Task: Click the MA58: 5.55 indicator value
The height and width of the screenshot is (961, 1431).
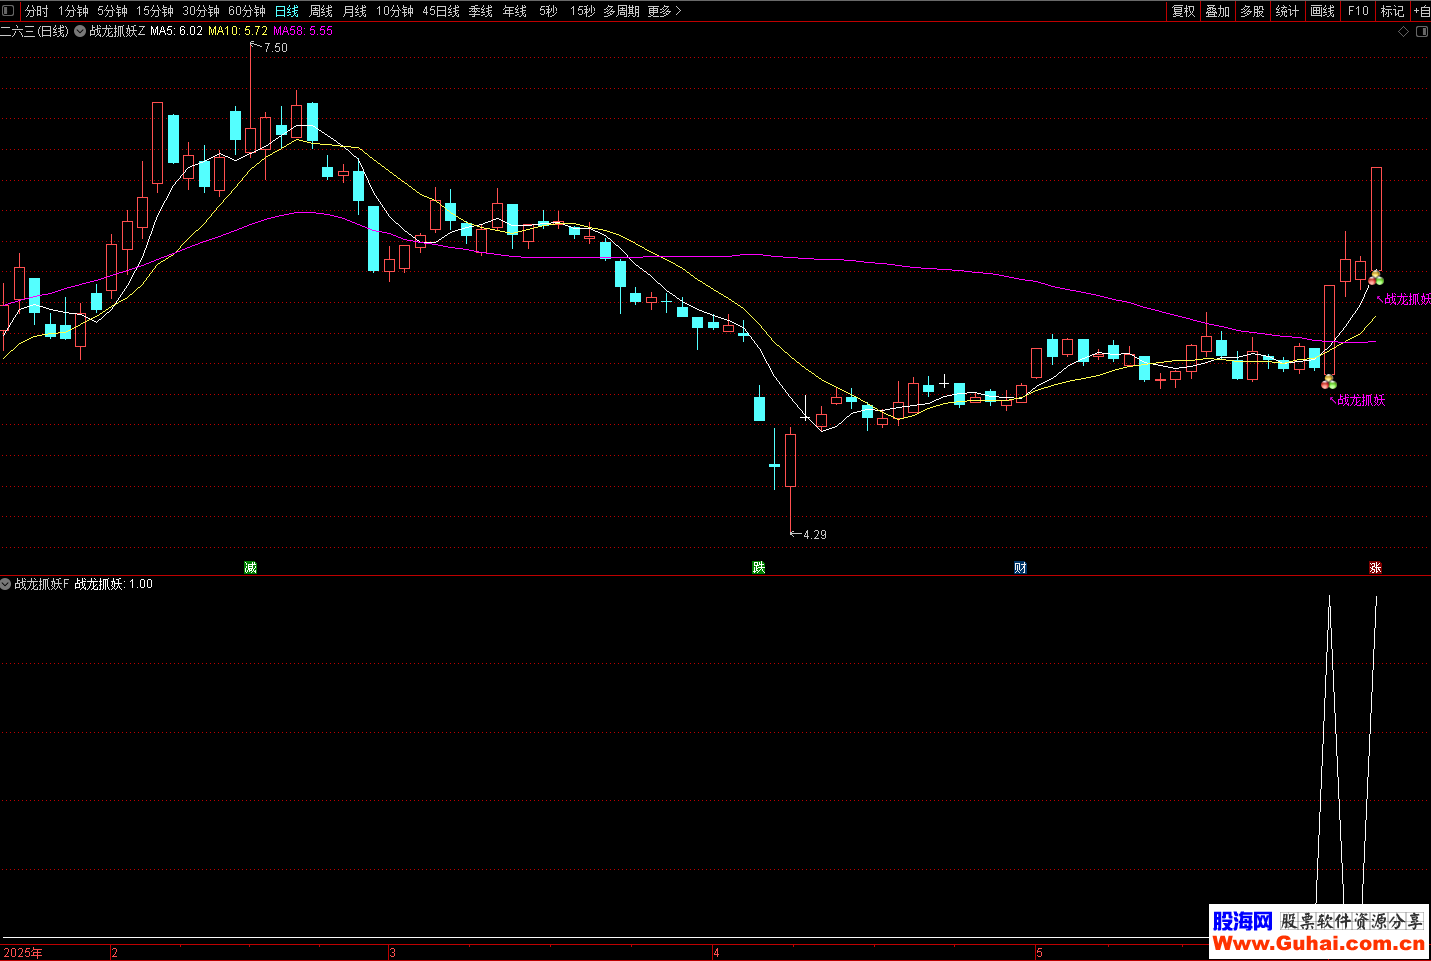Action: [x=303, y=31]
